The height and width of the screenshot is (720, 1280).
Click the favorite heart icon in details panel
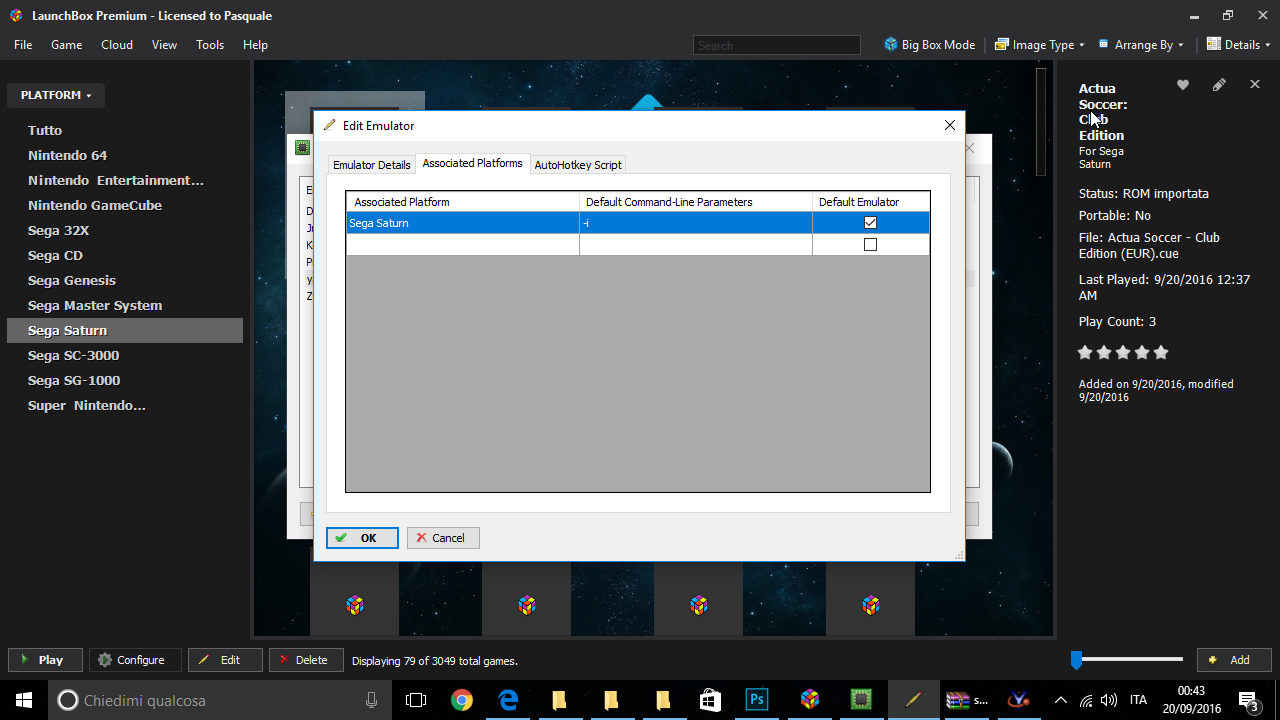[1183, 85]
